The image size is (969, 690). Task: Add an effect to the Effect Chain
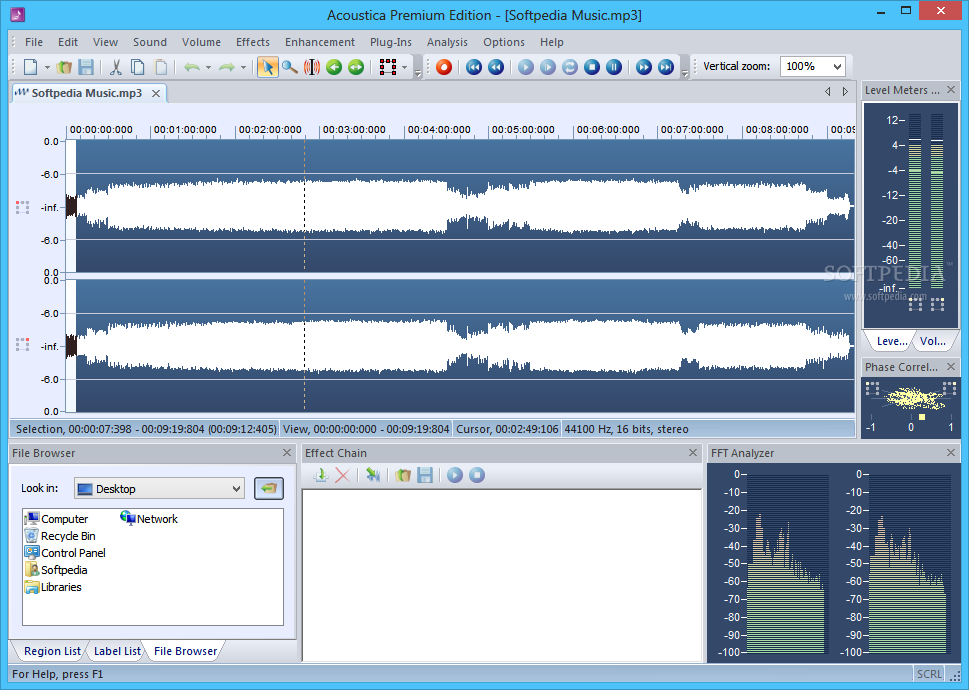pyautogui.click(x=320, y=475)
